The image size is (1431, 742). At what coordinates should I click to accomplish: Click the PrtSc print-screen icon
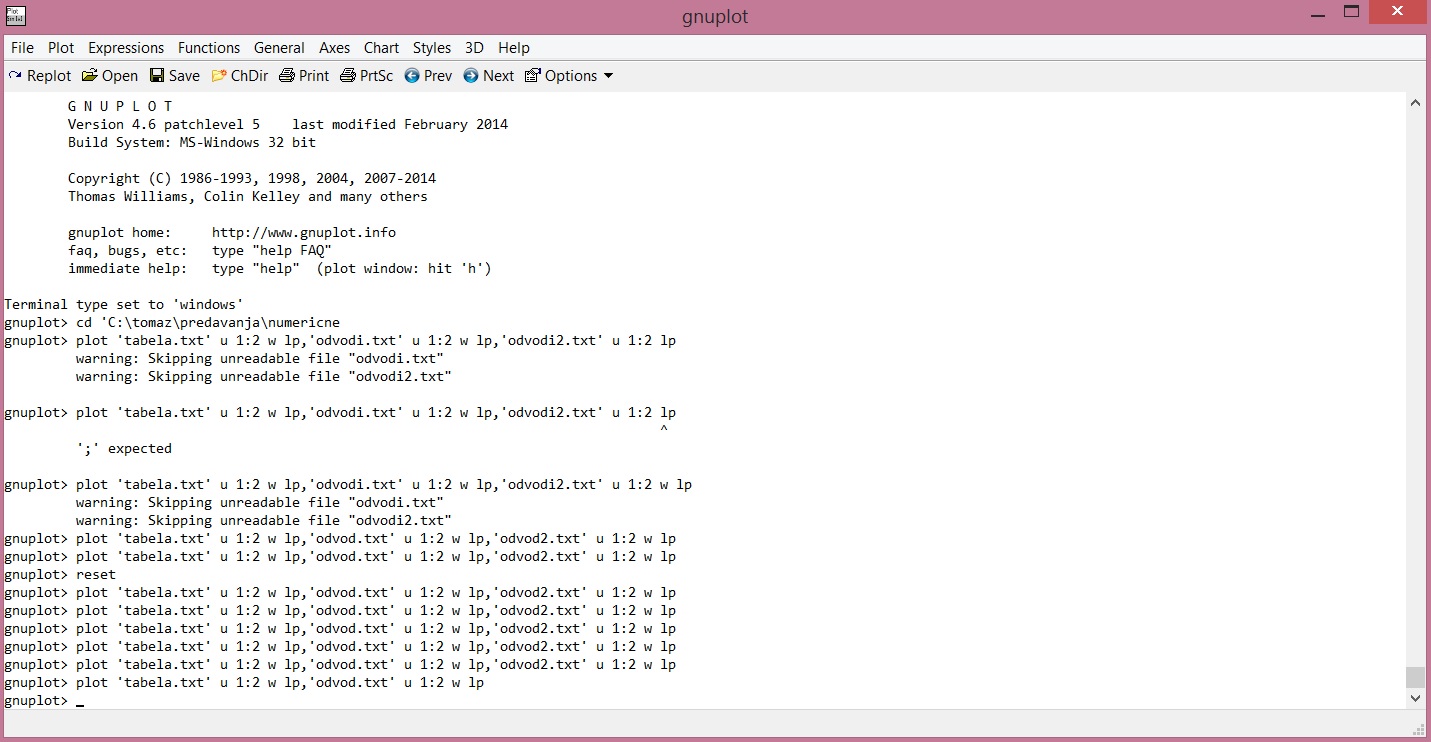pos(348,76)
